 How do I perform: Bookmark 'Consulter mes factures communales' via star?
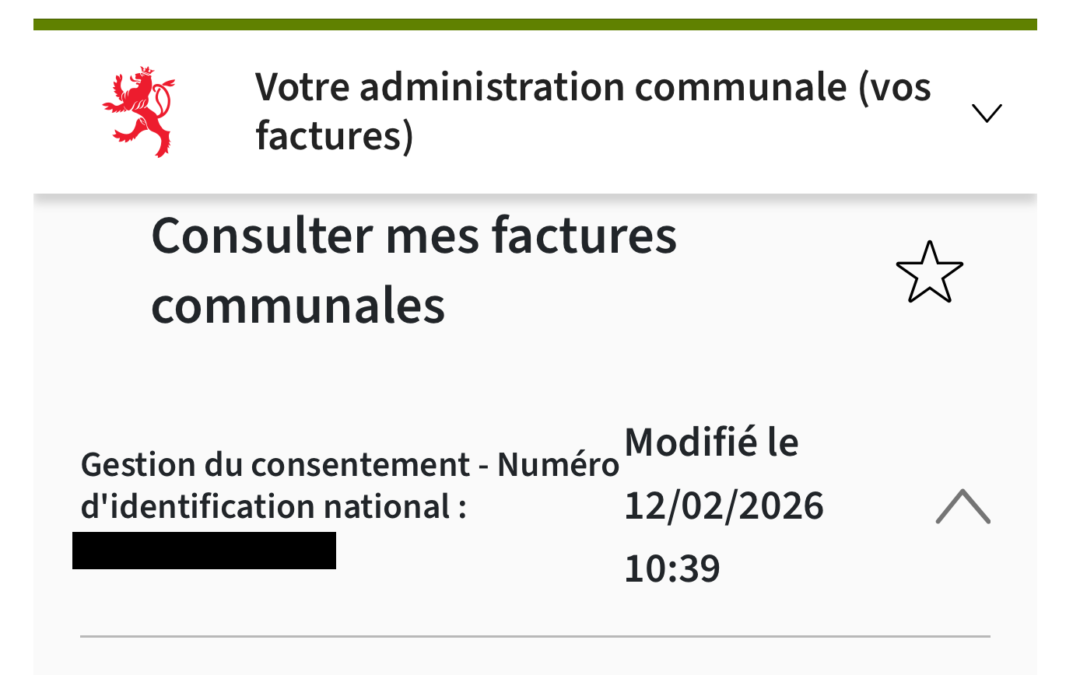930,270
